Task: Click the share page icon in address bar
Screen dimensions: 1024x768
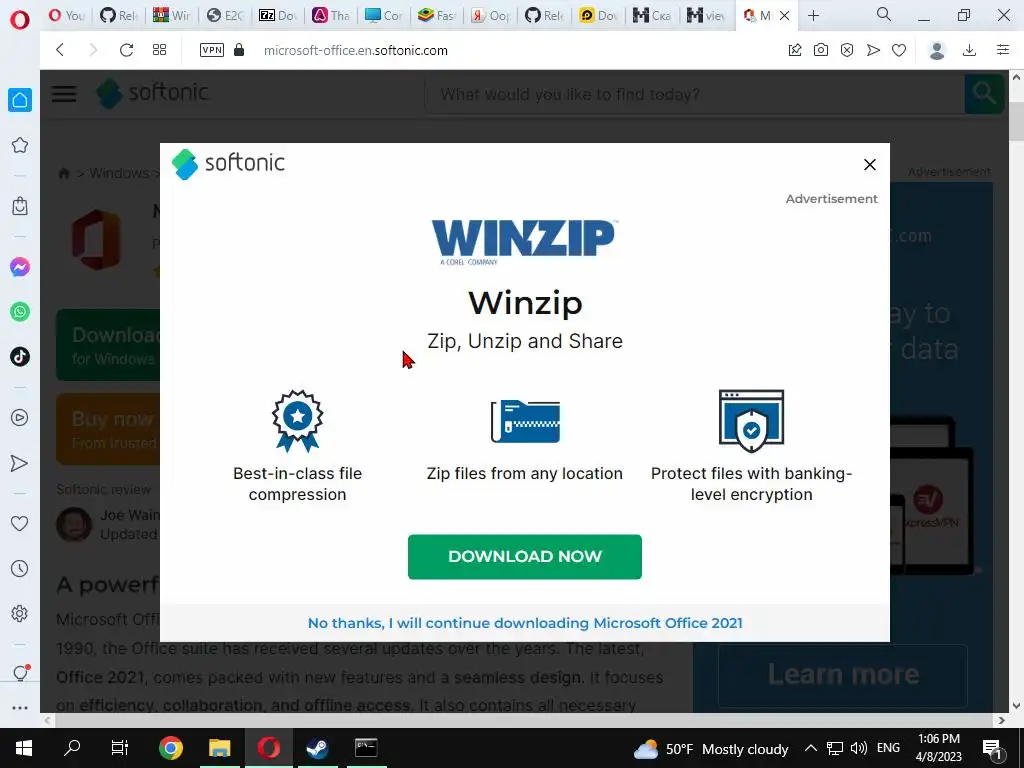Action: coord(795,50)
